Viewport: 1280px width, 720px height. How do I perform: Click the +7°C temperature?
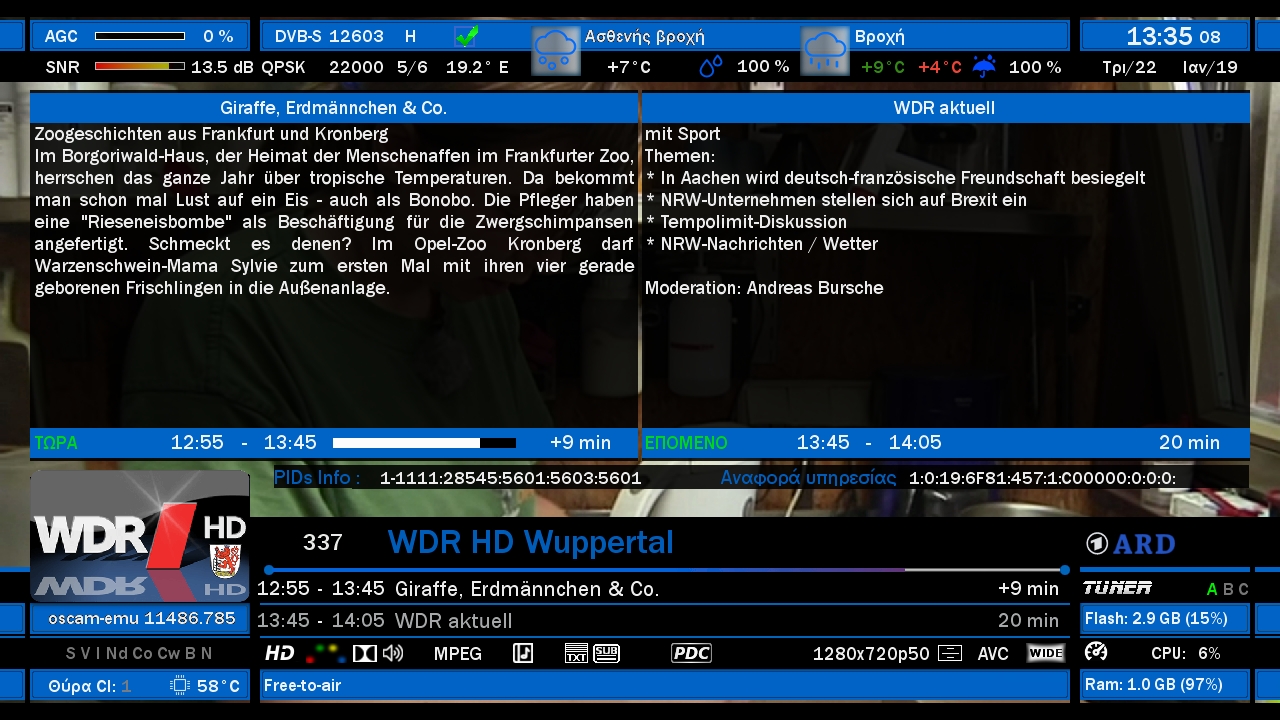[x=629, y=67]
